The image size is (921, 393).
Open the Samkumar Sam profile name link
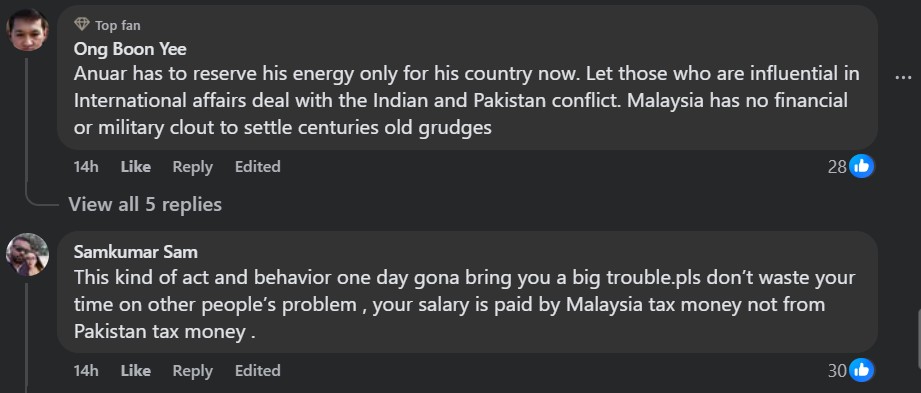[136, 252]
